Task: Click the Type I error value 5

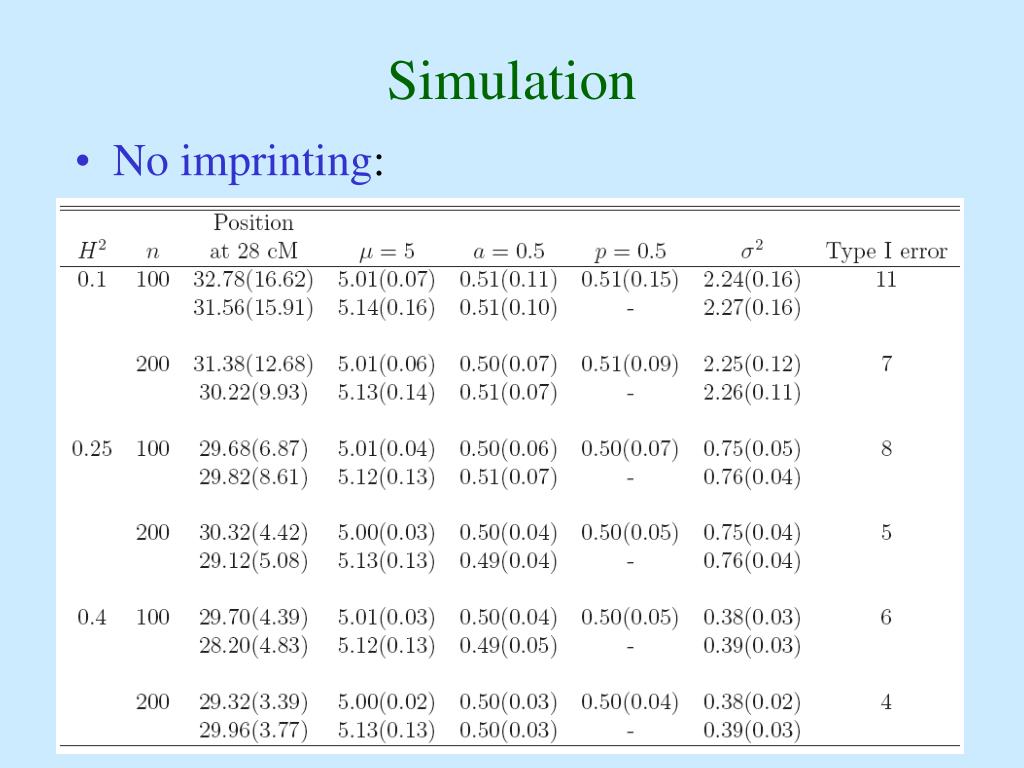Action: point(886,532)
